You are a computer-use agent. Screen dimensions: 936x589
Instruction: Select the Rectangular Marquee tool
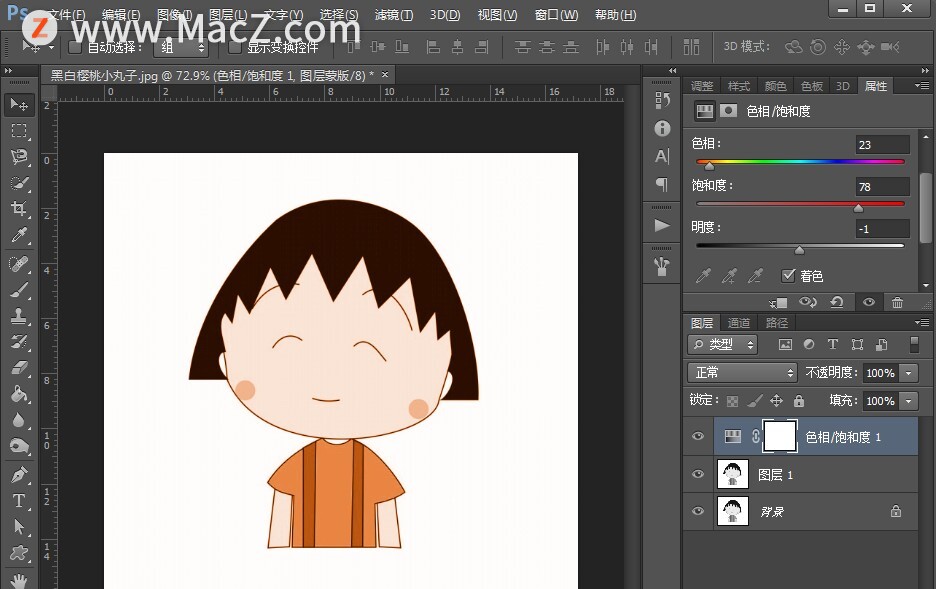point(19,131)
